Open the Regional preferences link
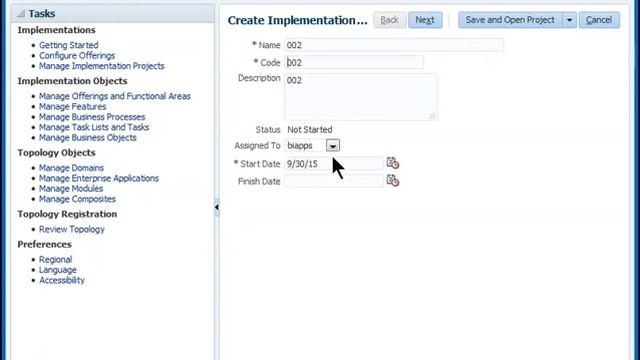The width and height of the screenshot is (640, 360). pos(55,260)
